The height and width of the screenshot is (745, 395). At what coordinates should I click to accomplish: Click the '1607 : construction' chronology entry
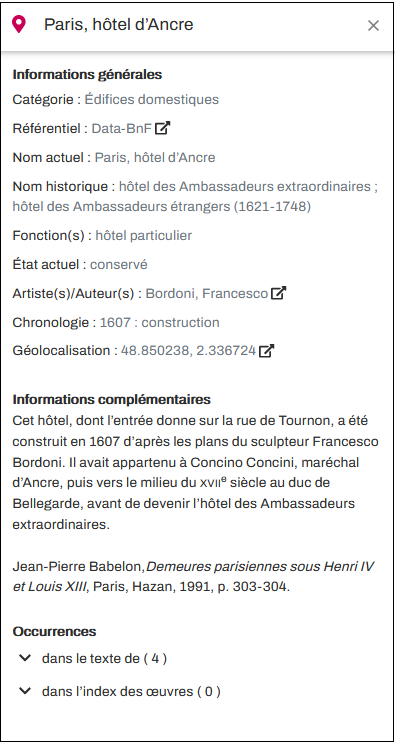pyautogui.click(x=160, y=322)
